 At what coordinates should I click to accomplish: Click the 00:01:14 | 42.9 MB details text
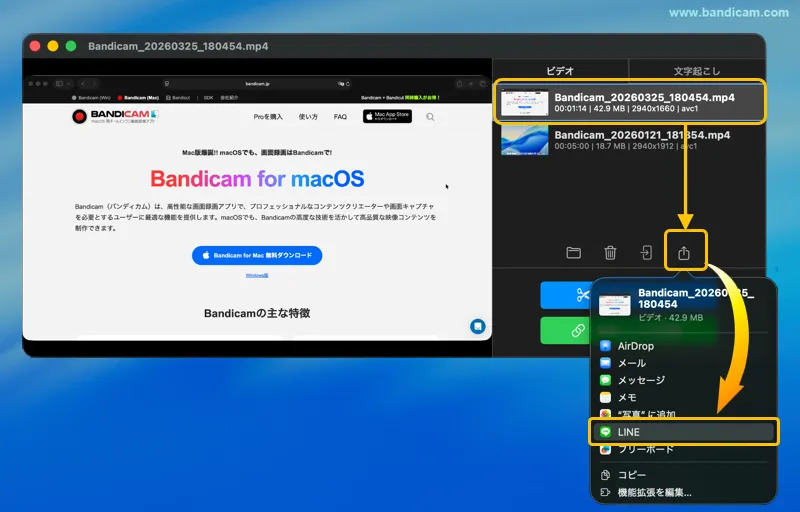(626, 109)
